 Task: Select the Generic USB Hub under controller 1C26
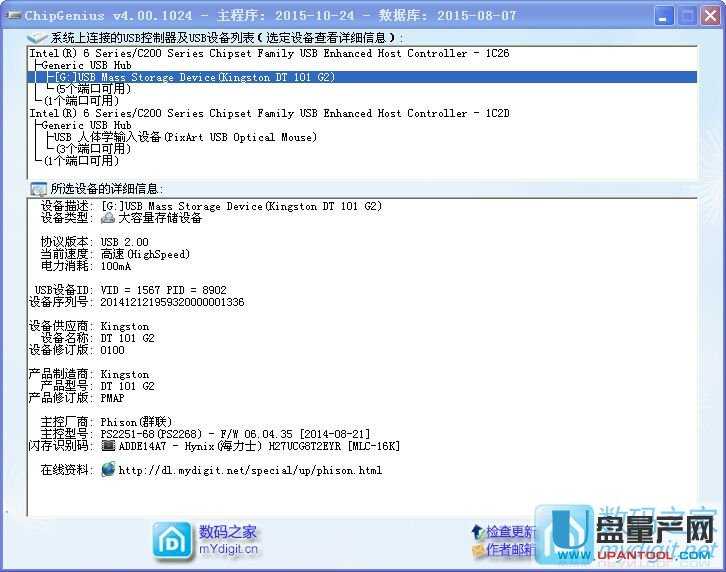tap(86, 65)
